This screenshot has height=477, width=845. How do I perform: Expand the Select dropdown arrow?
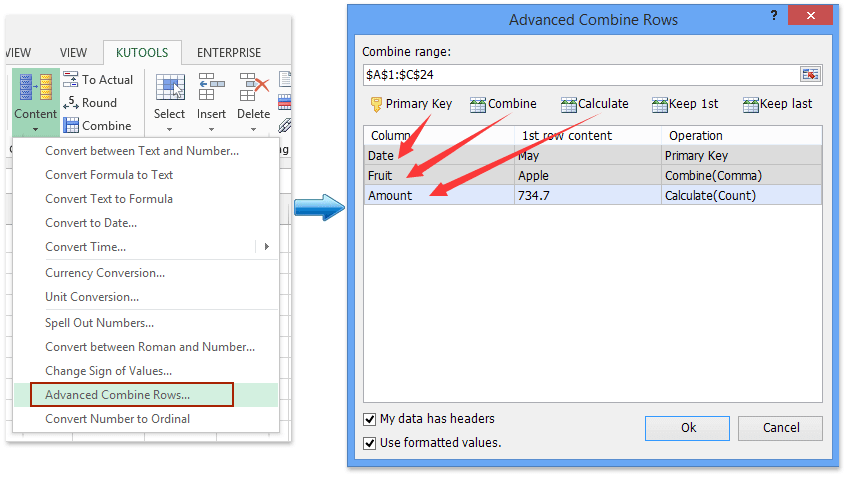click(x=170, y=129)
